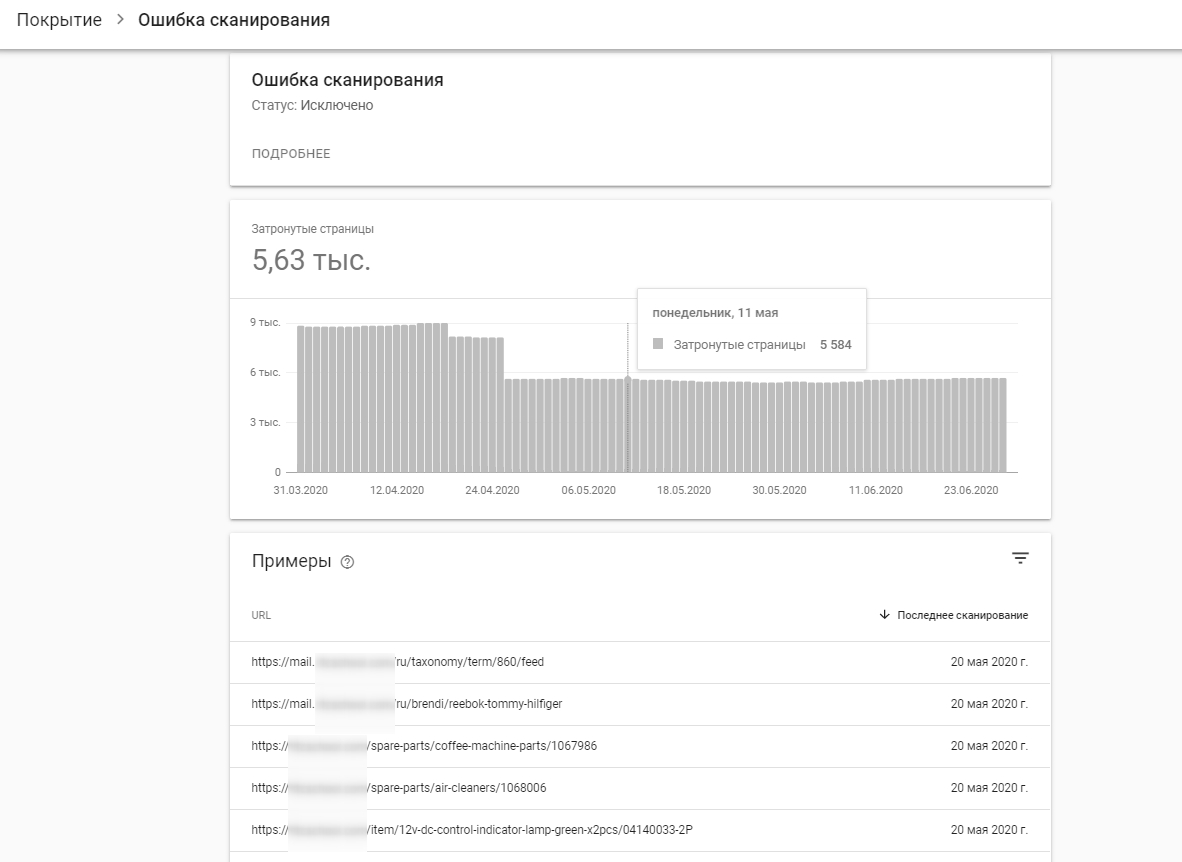Click the sort arrow beside Последнее сканирование
Screen dimensions: 1182x862
(x=884, y=615)
